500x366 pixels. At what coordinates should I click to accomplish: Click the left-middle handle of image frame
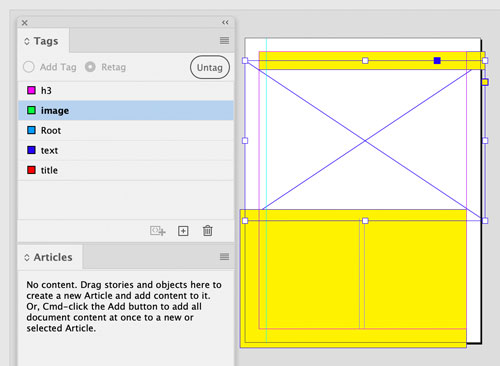coord(245,141)
